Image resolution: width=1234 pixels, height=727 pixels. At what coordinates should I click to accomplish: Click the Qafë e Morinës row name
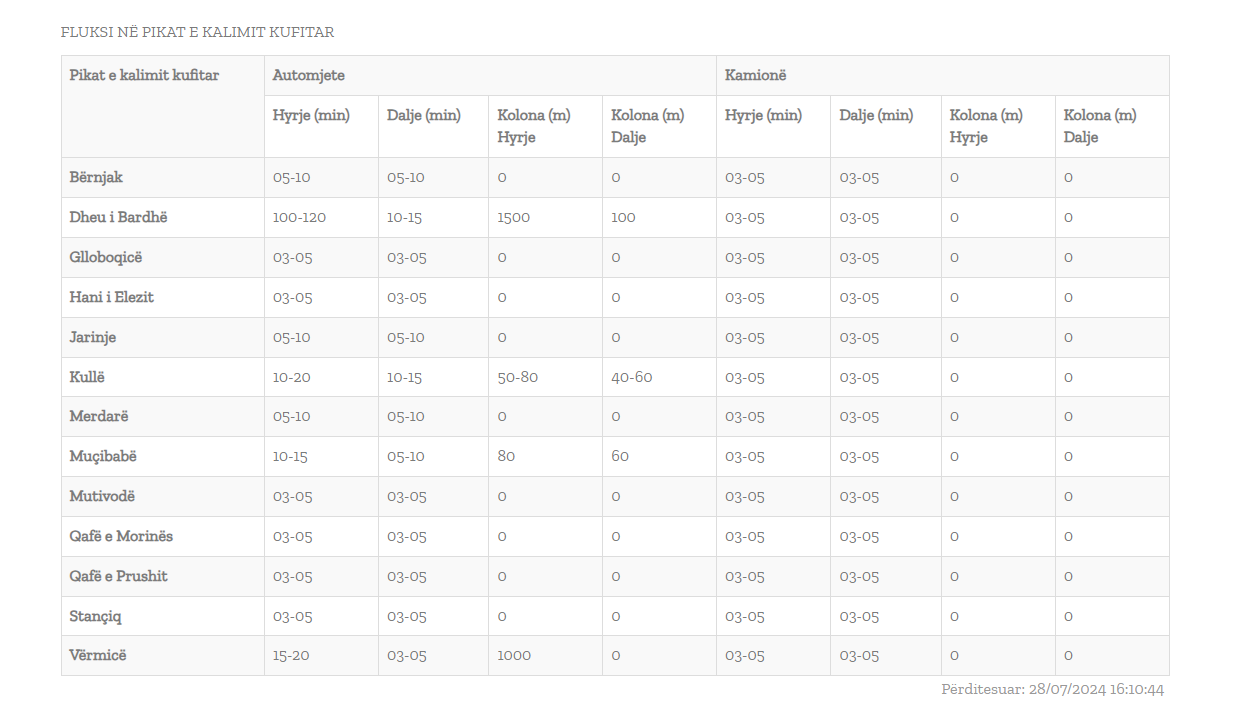121,536
